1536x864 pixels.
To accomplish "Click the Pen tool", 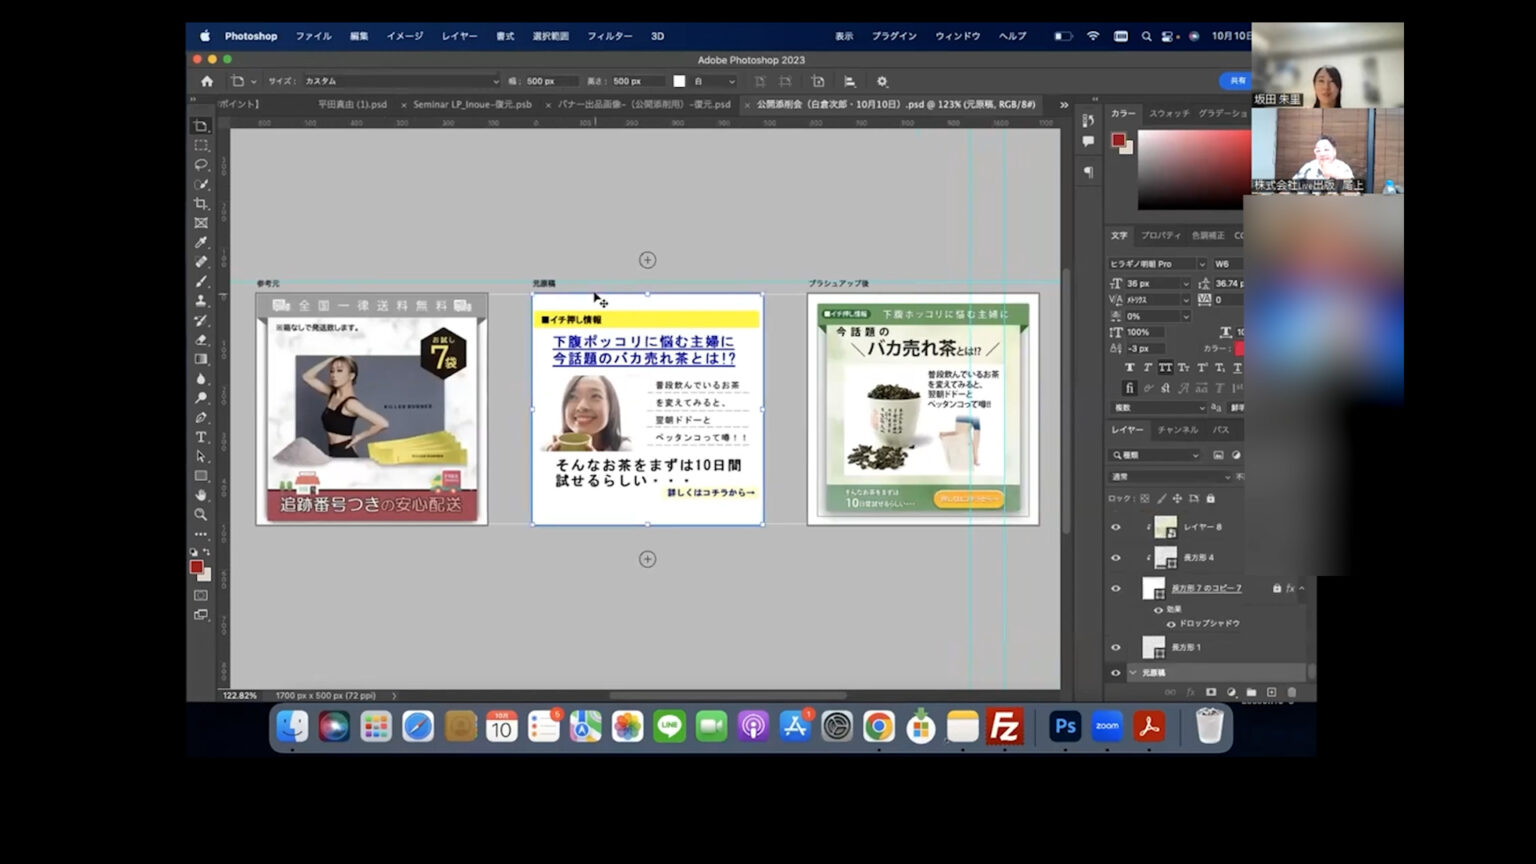I will click(201, 418).
